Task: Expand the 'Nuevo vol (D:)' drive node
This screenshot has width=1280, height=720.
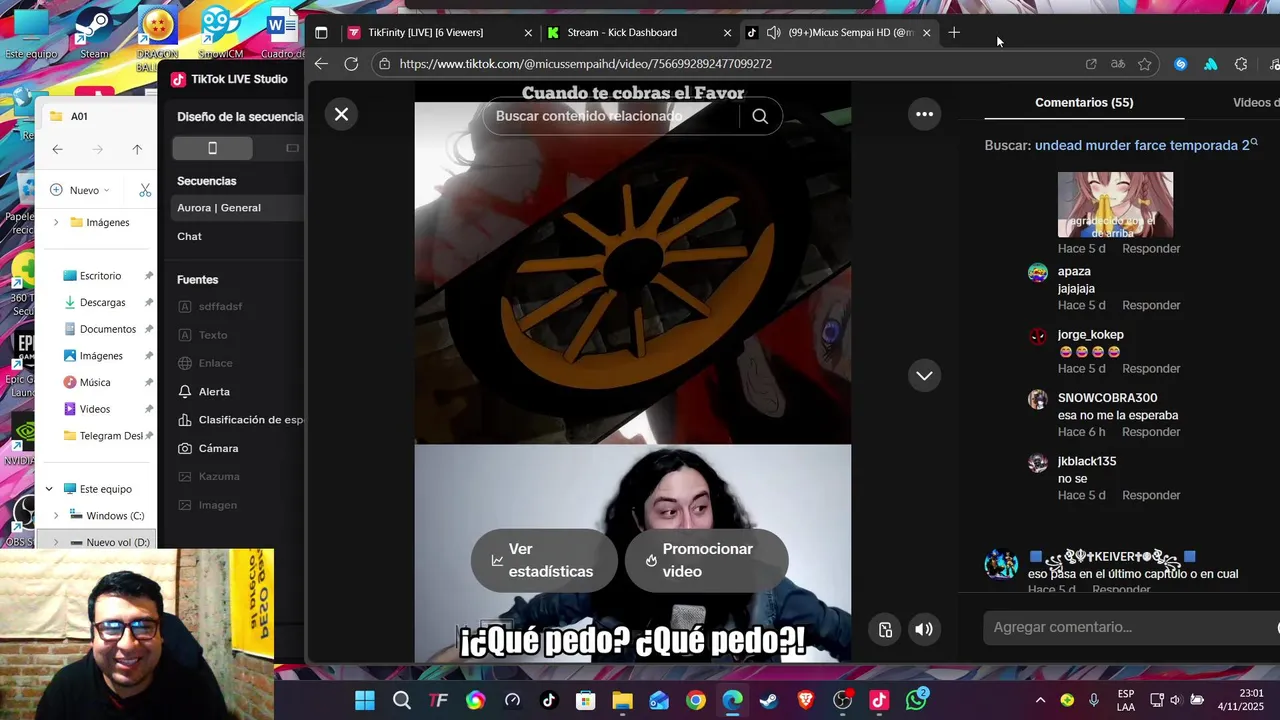Action: 56,542
